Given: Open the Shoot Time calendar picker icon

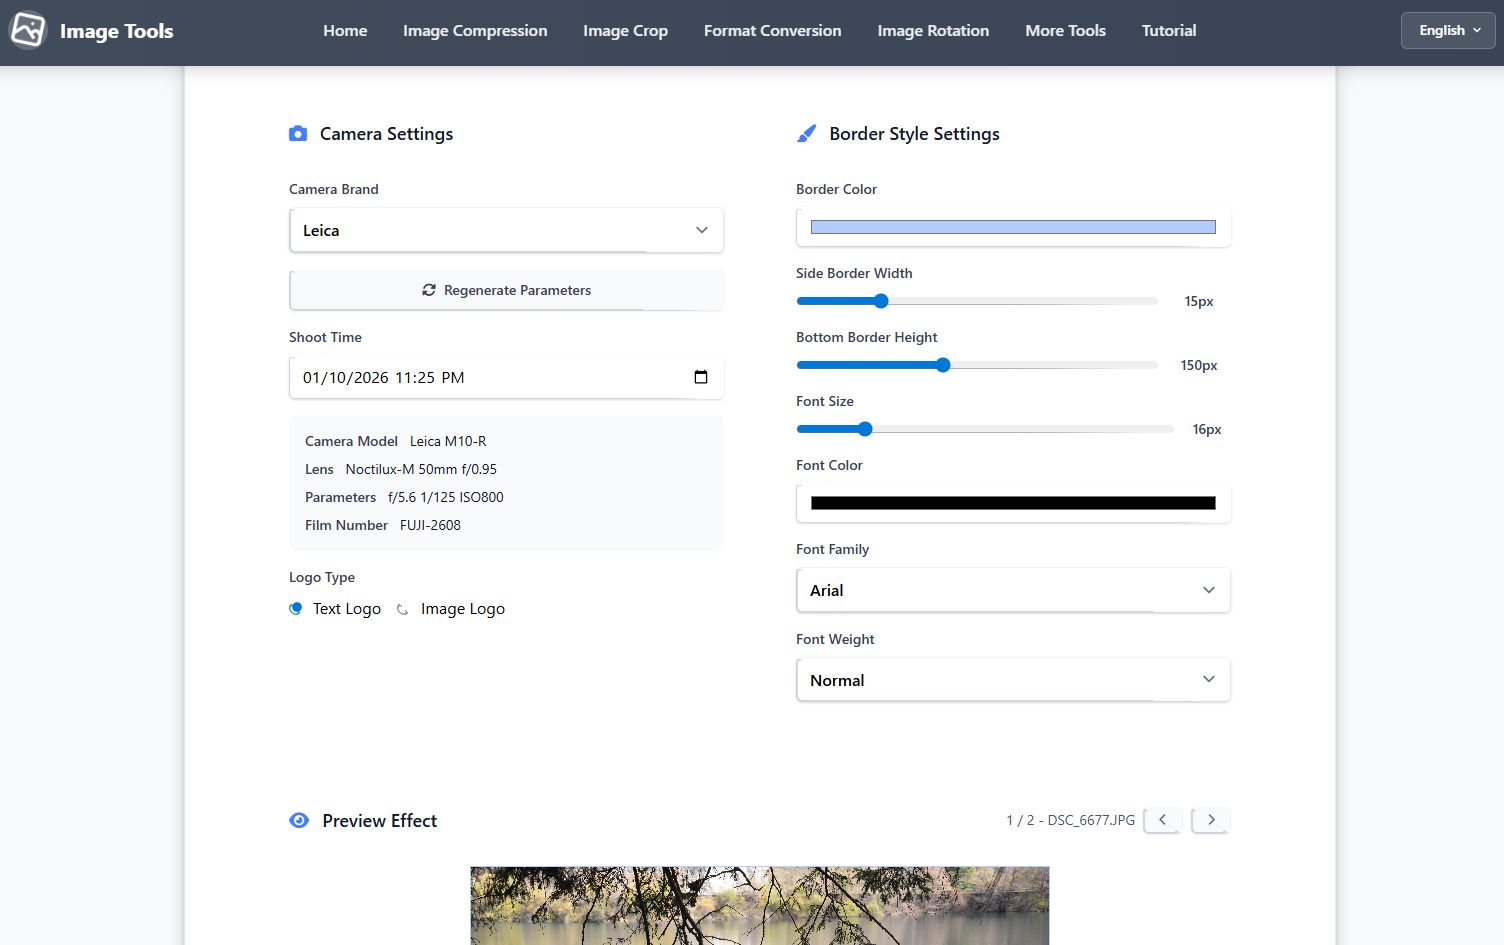Looking at the screenshot, I should tap(701, 377).
